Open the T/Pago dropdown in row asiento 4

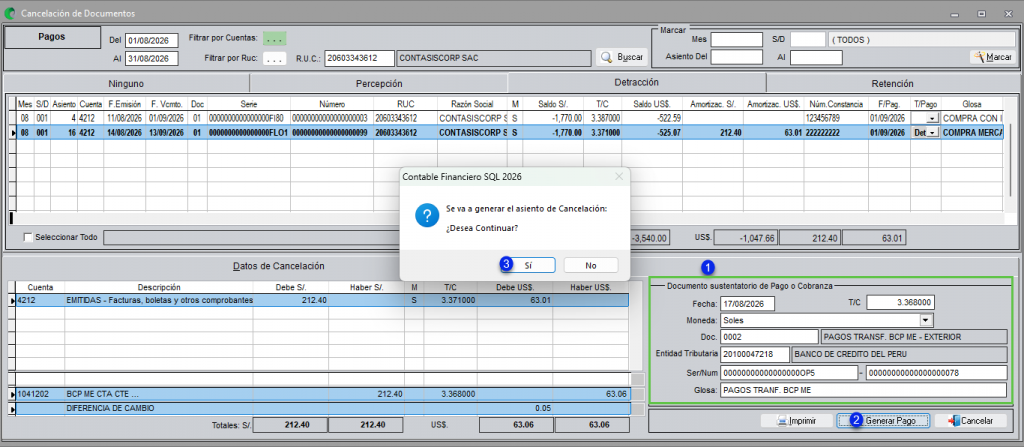933,119
